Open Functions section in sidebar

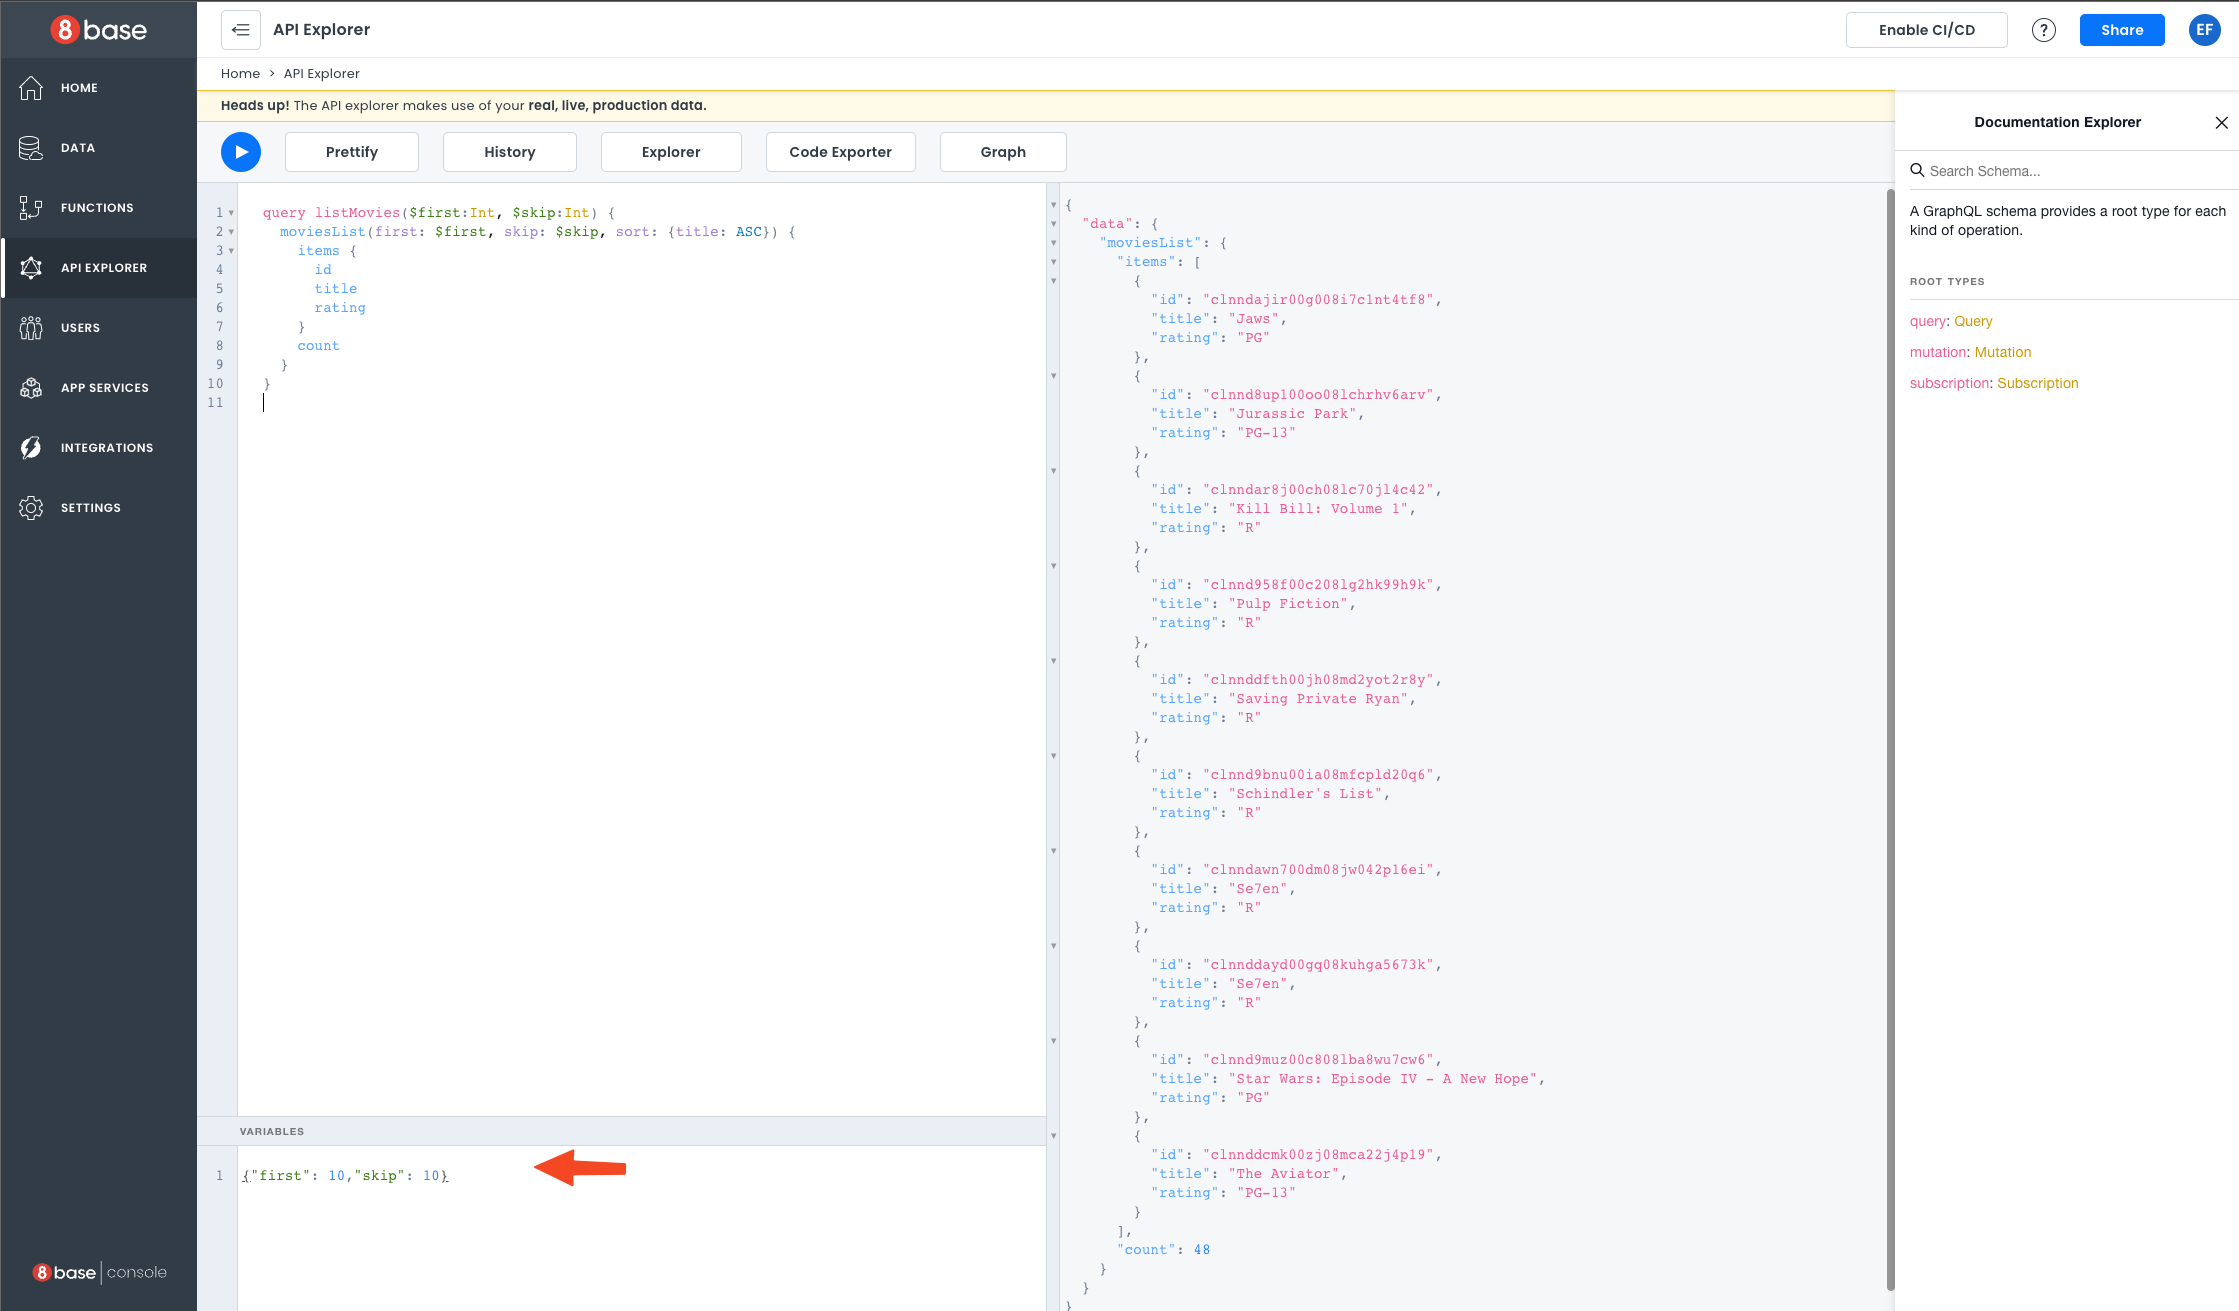(x=96, y=208)
